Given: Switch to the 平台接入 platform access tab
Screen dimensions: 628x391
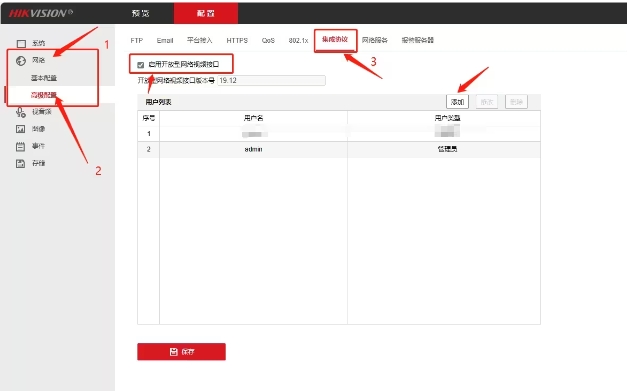Looking at the screenshot, I should click(x=199, y=40).
